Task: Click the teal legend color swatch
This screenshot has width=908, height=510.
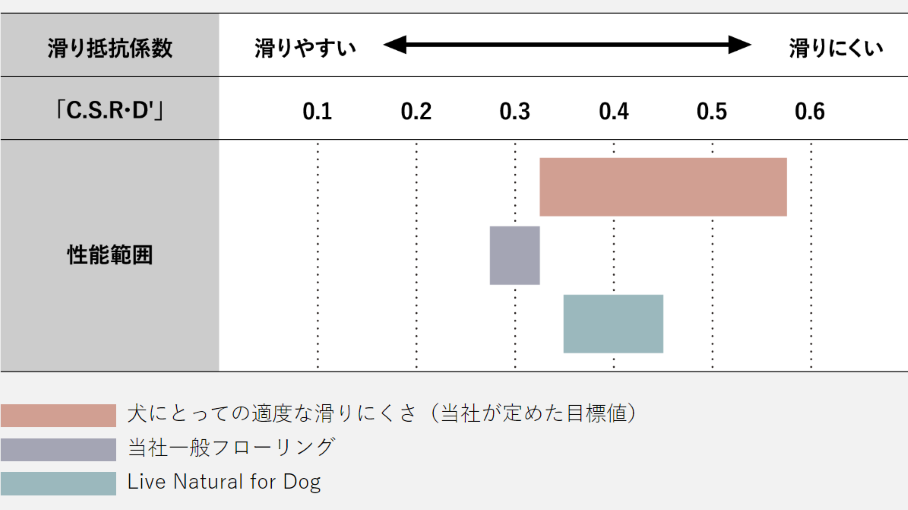Action: (58, 483)
